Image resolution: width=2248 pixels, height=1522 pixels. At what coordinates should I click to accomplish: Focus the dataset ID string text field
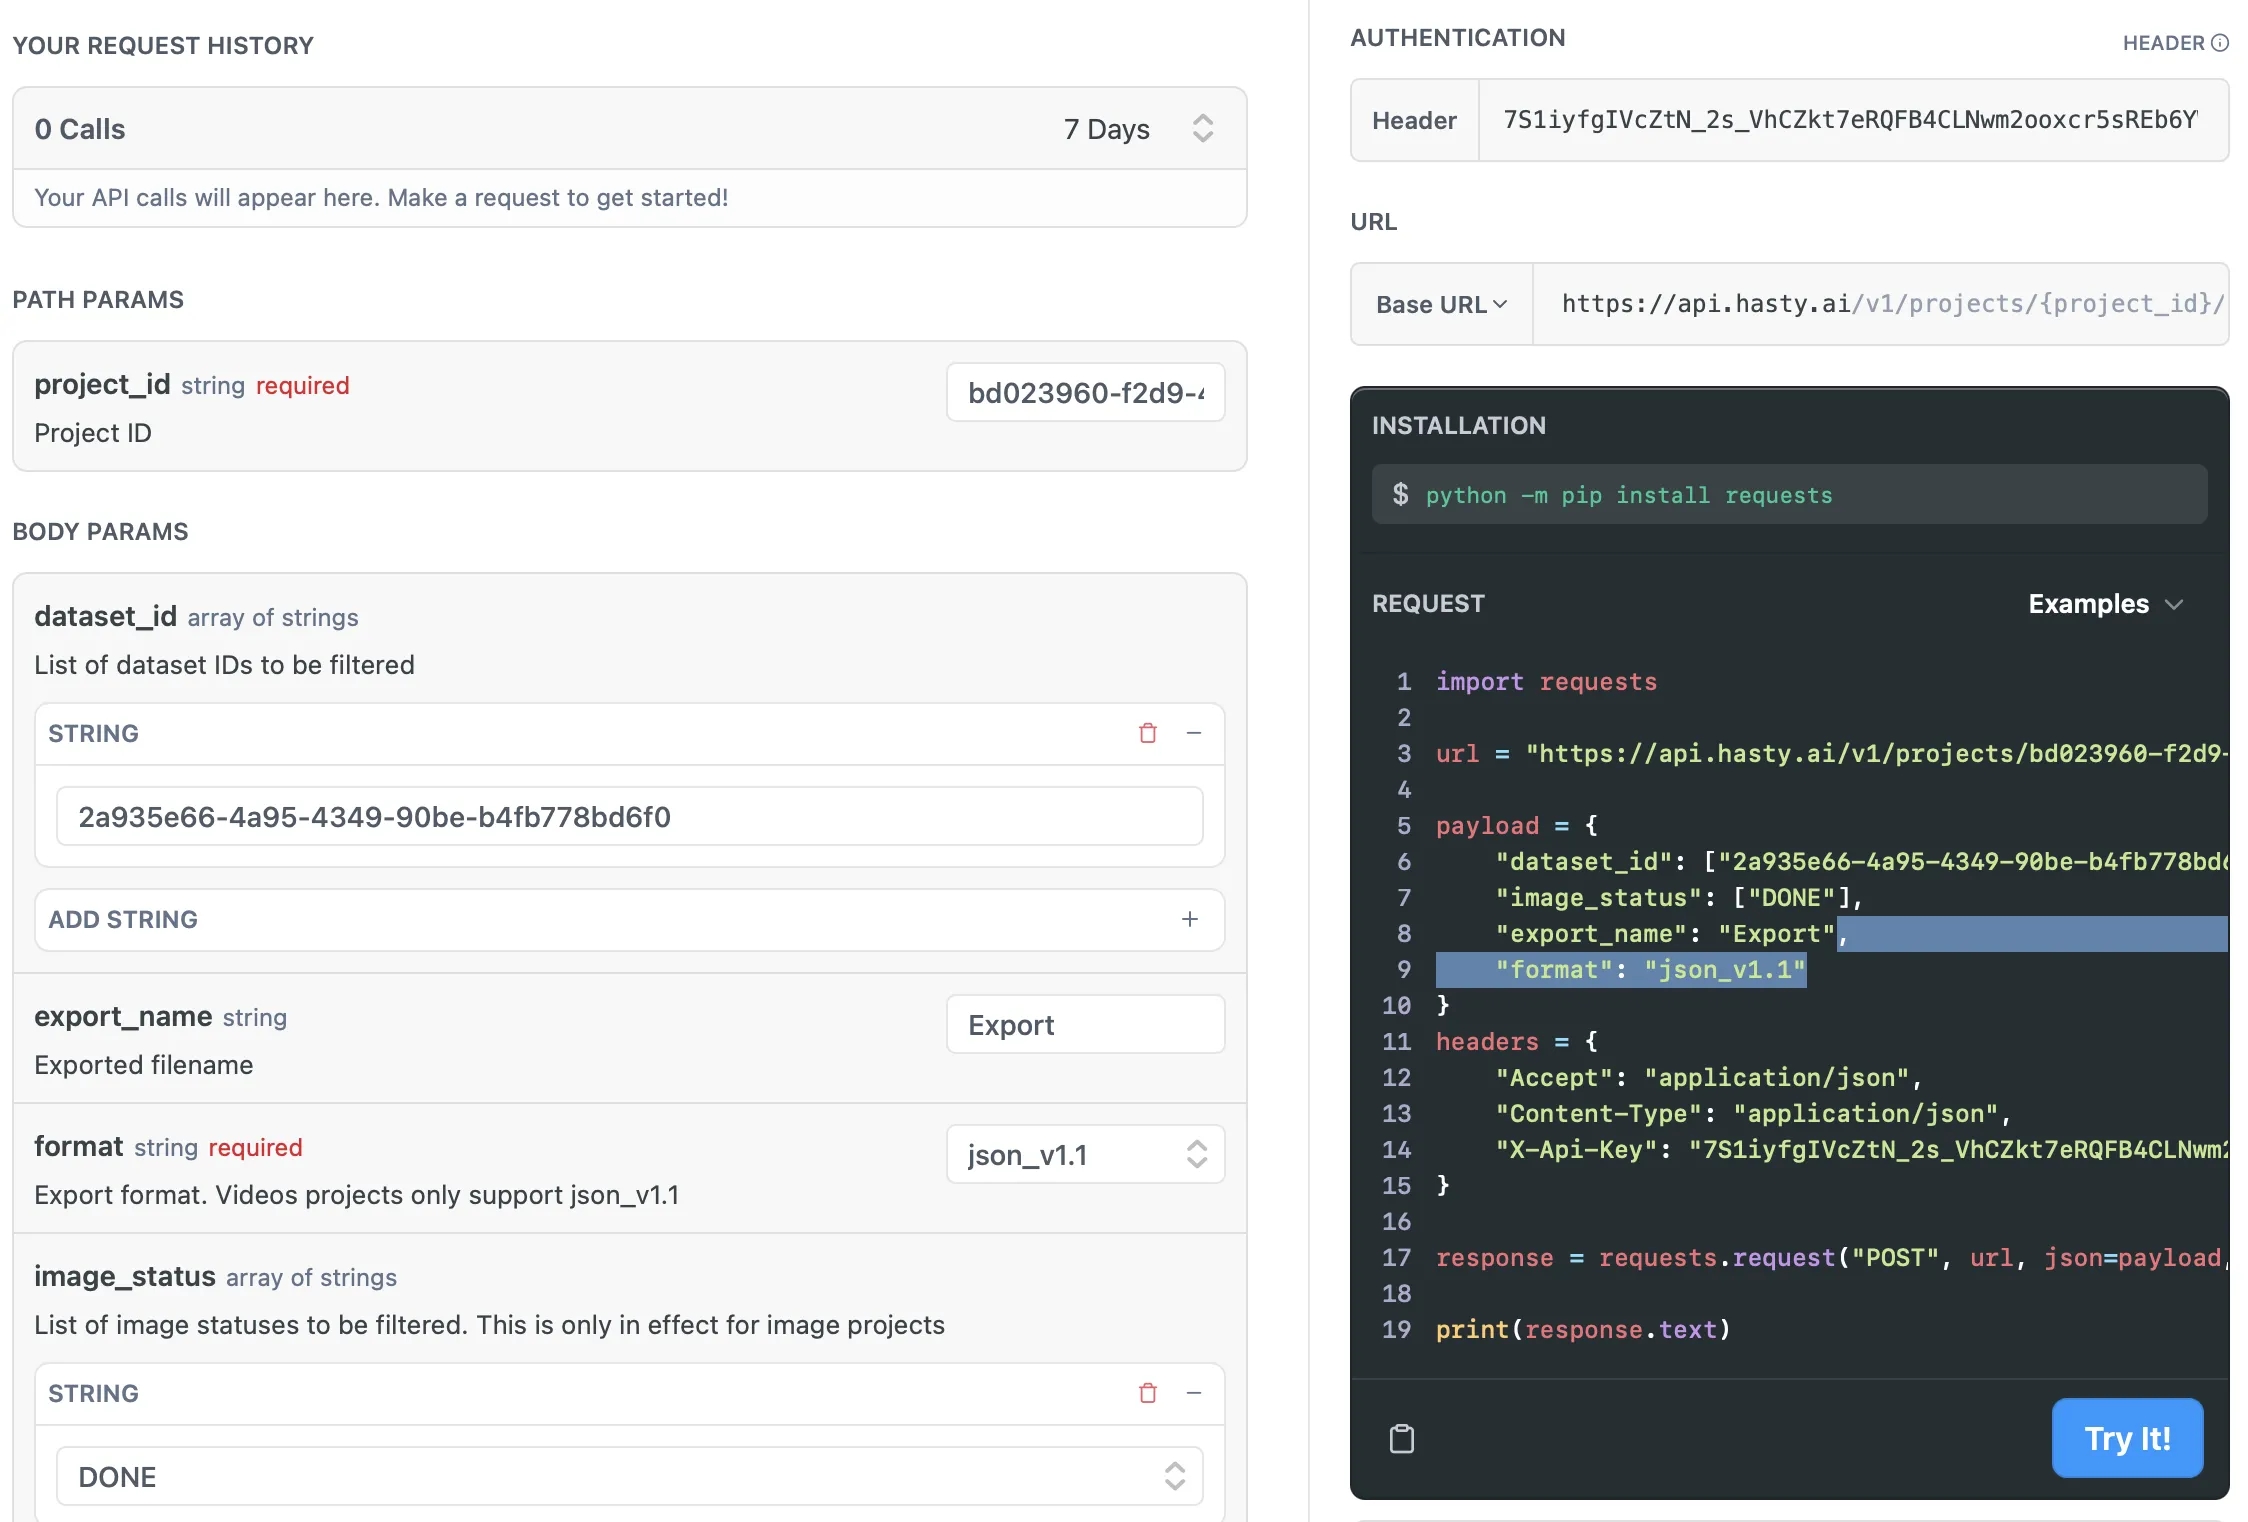pyautogui.click(x=629, y=817)
